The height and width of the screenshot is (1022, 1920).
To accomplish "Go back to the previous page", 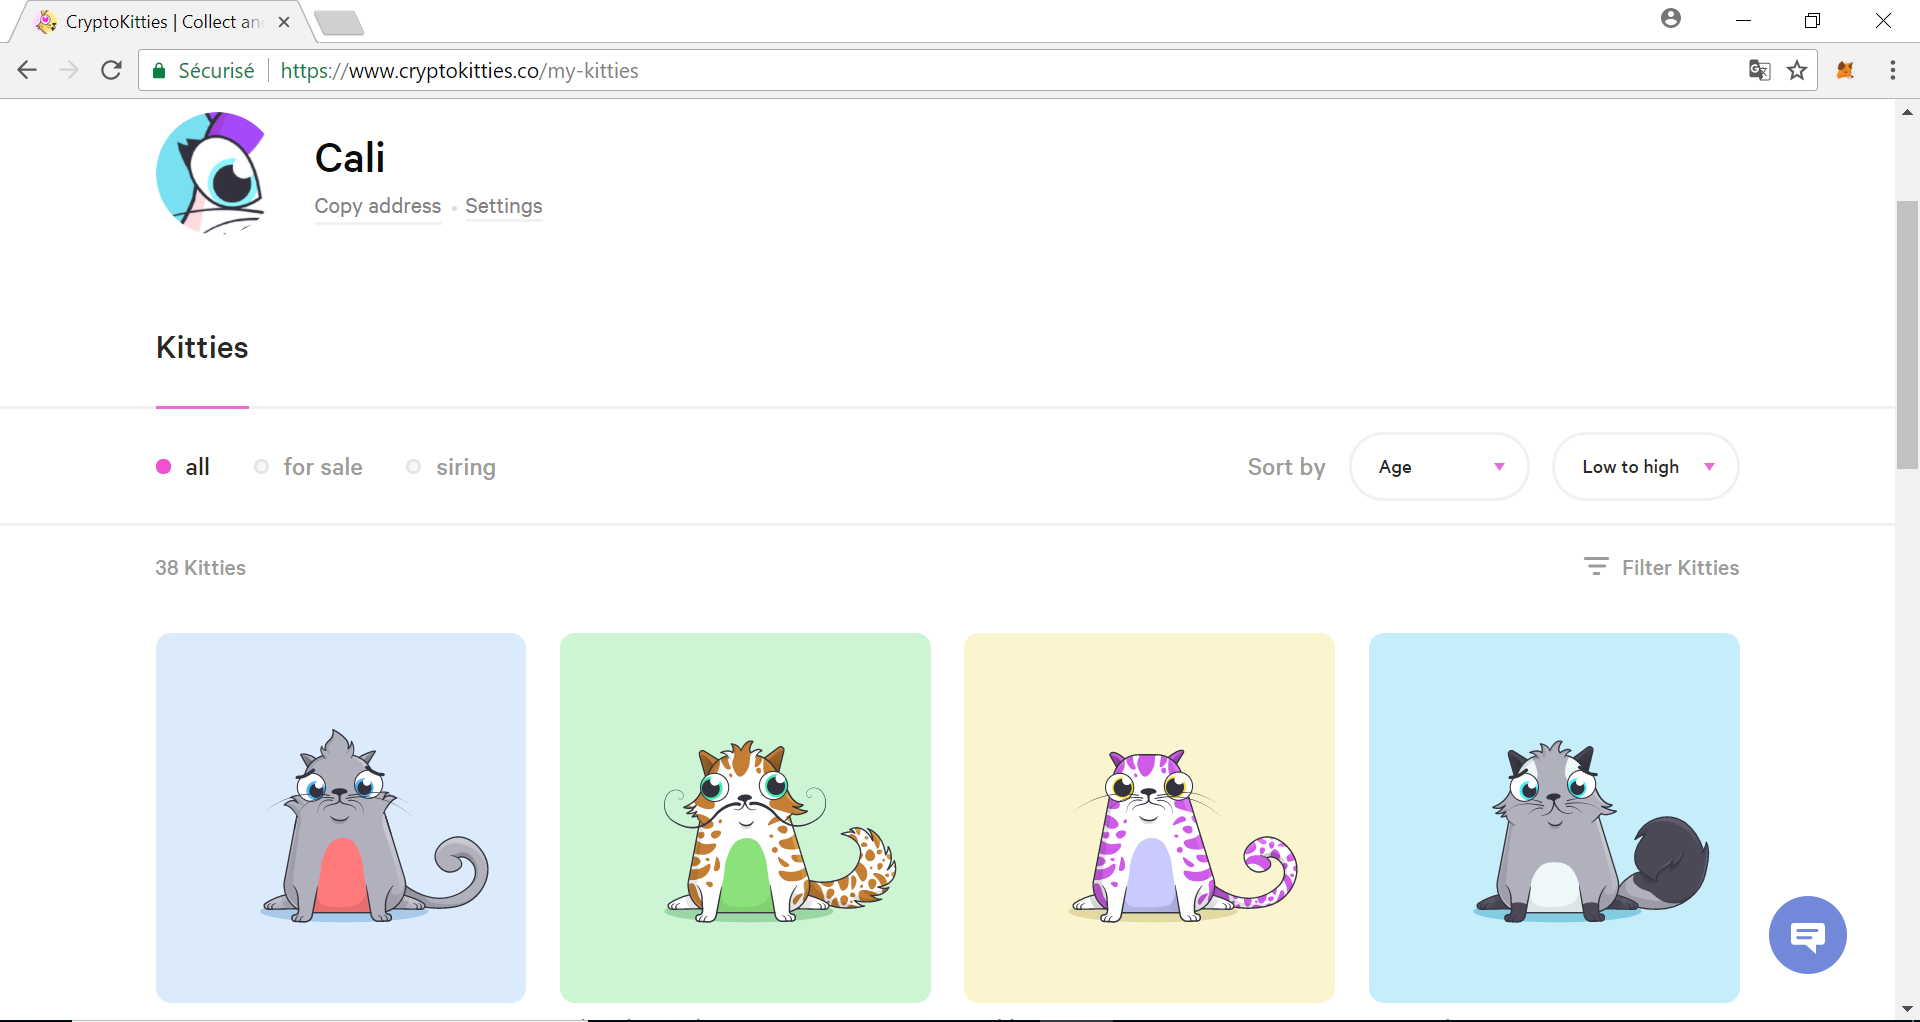I will point(27,70).
